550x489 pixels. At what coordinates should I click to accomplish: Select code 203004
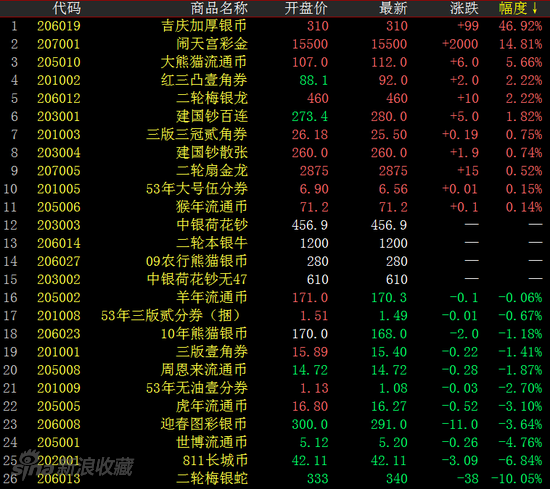tap(59, 153)
